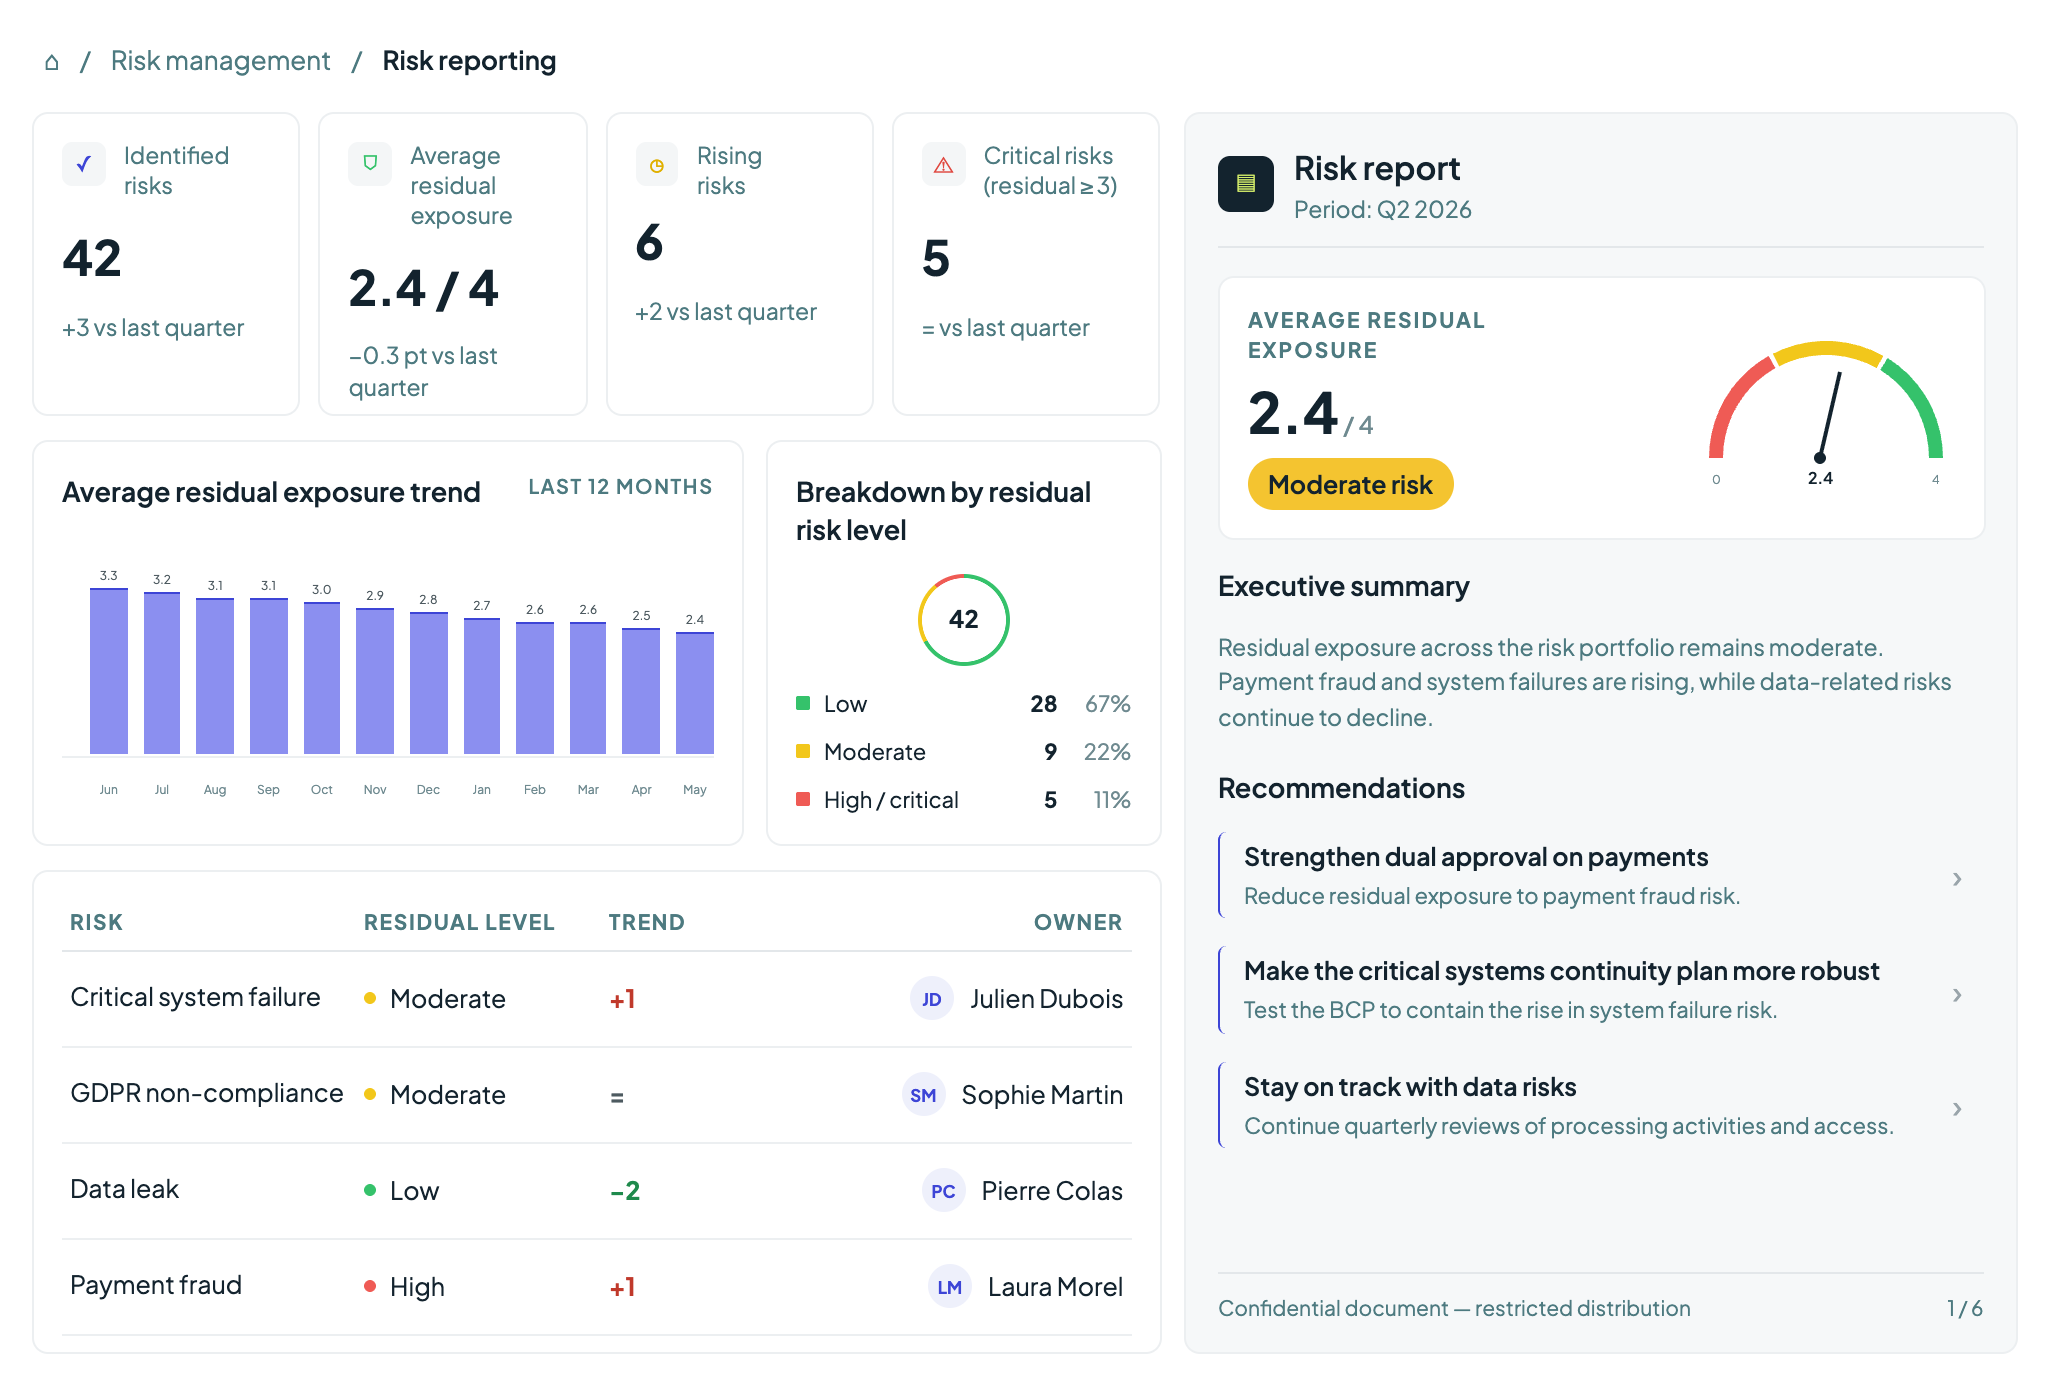
Task: Select the 2.4 / 4 exposure value
Action: click(423, 289)
